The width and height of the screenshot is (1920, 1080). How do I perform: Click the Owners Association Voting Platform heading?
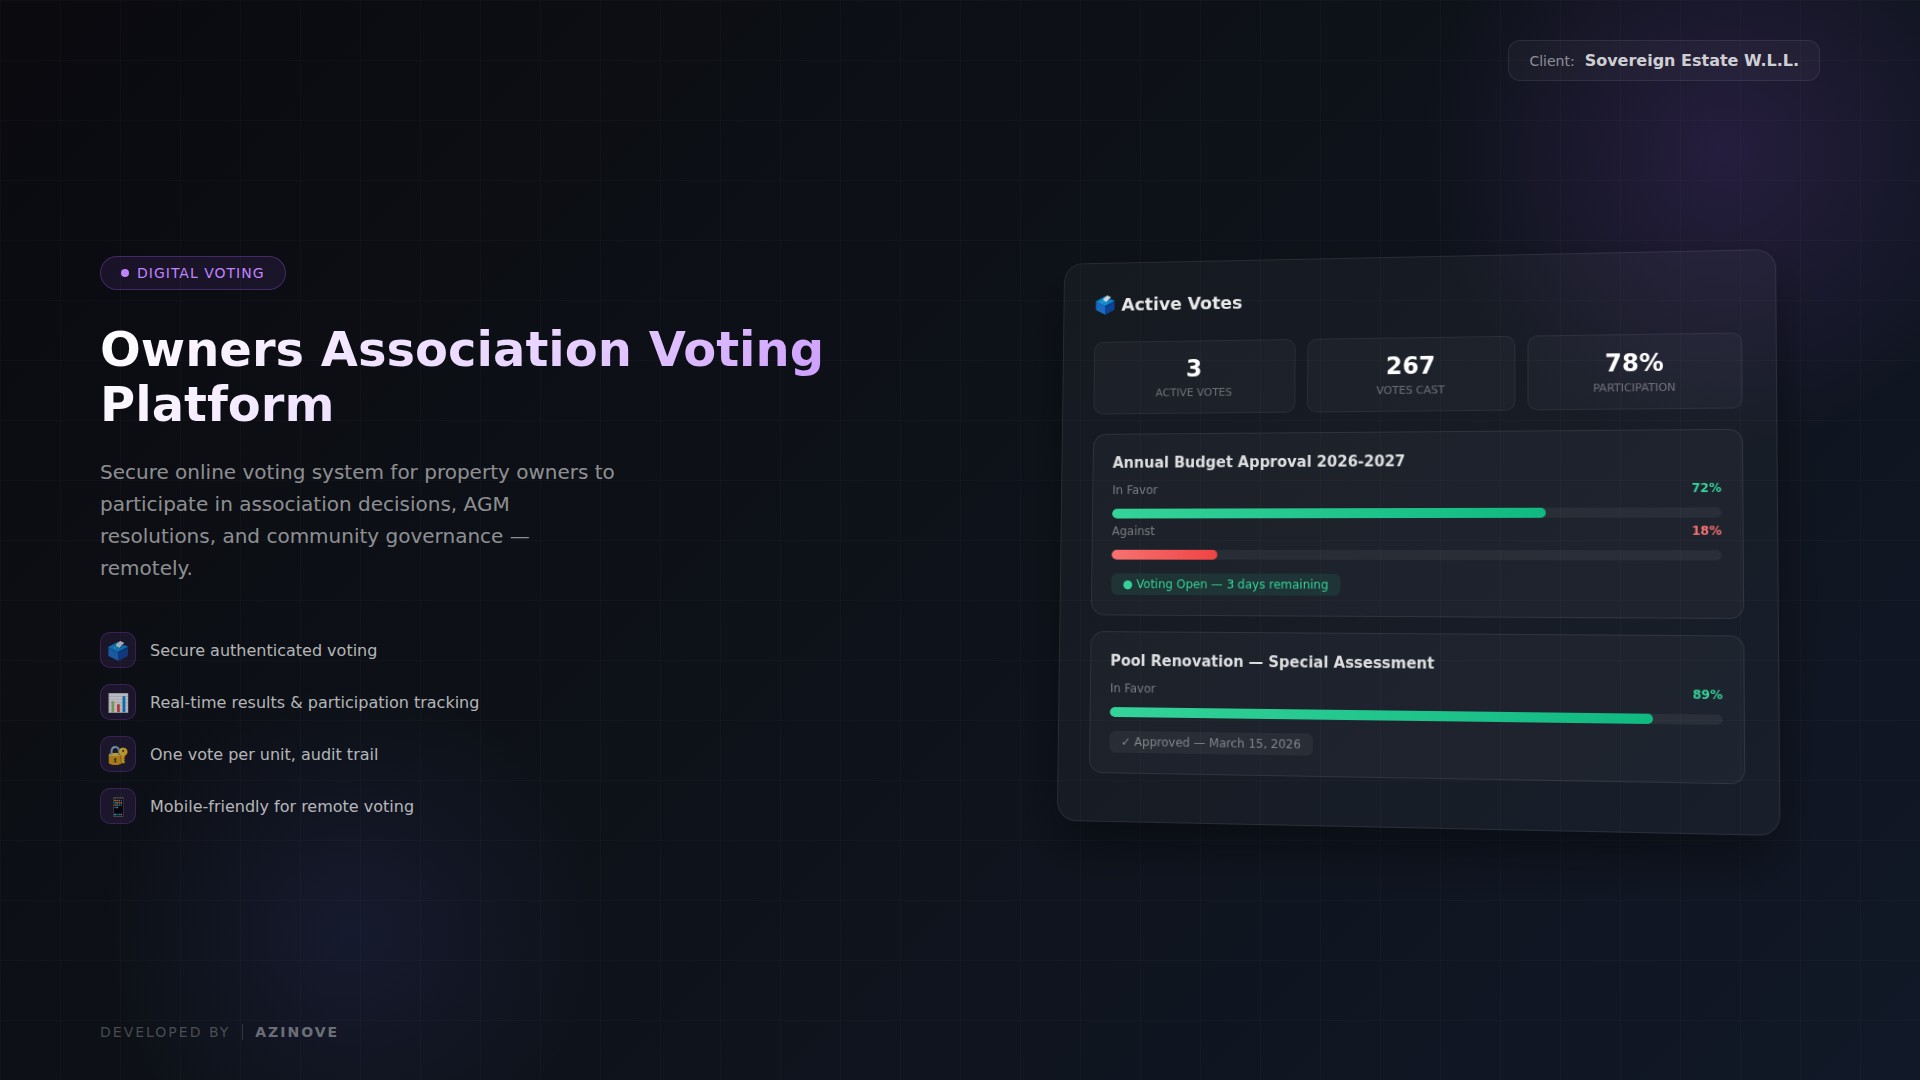(461, 376)
